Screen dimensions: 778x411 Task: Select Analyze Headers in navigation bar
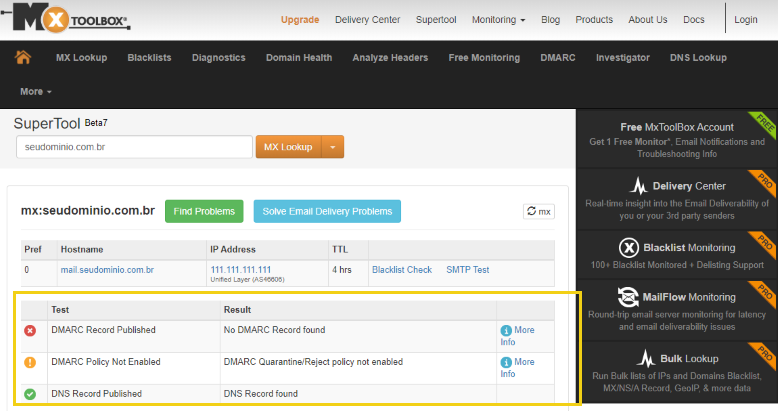pos(390,58)
